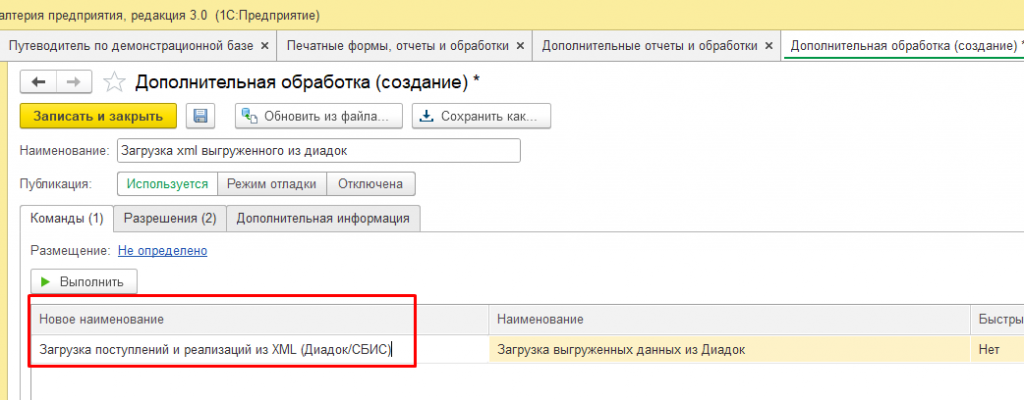Open the Не определено placement link
1024x400 pixels.
[x=162, y=250]
